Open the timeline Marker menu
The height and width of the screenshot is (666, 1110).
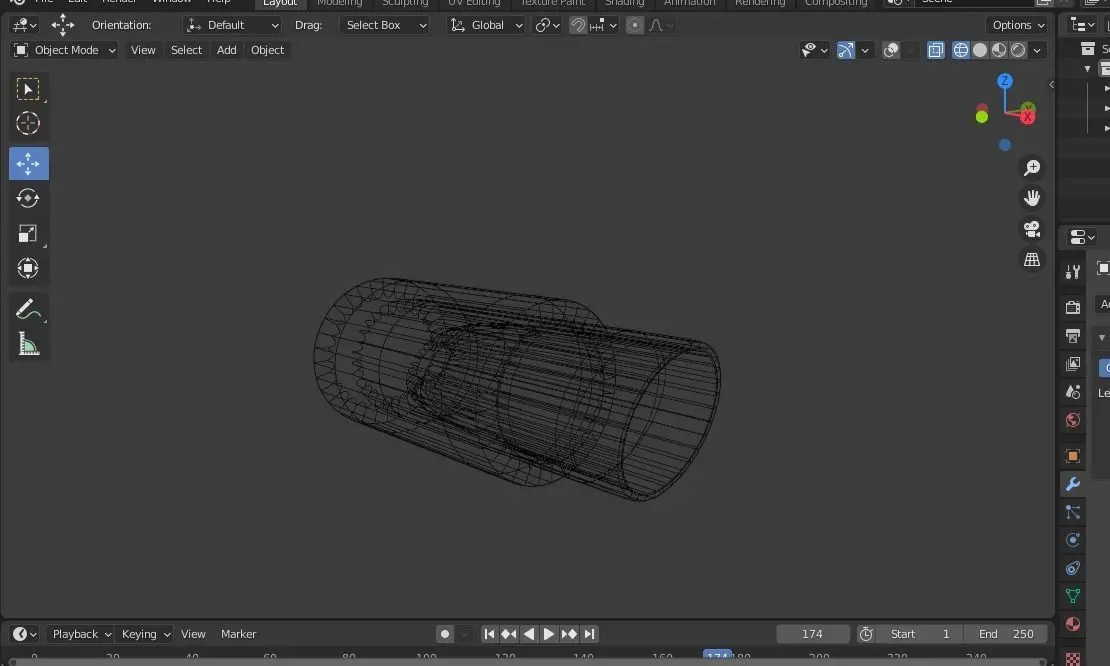click(239, 634)
